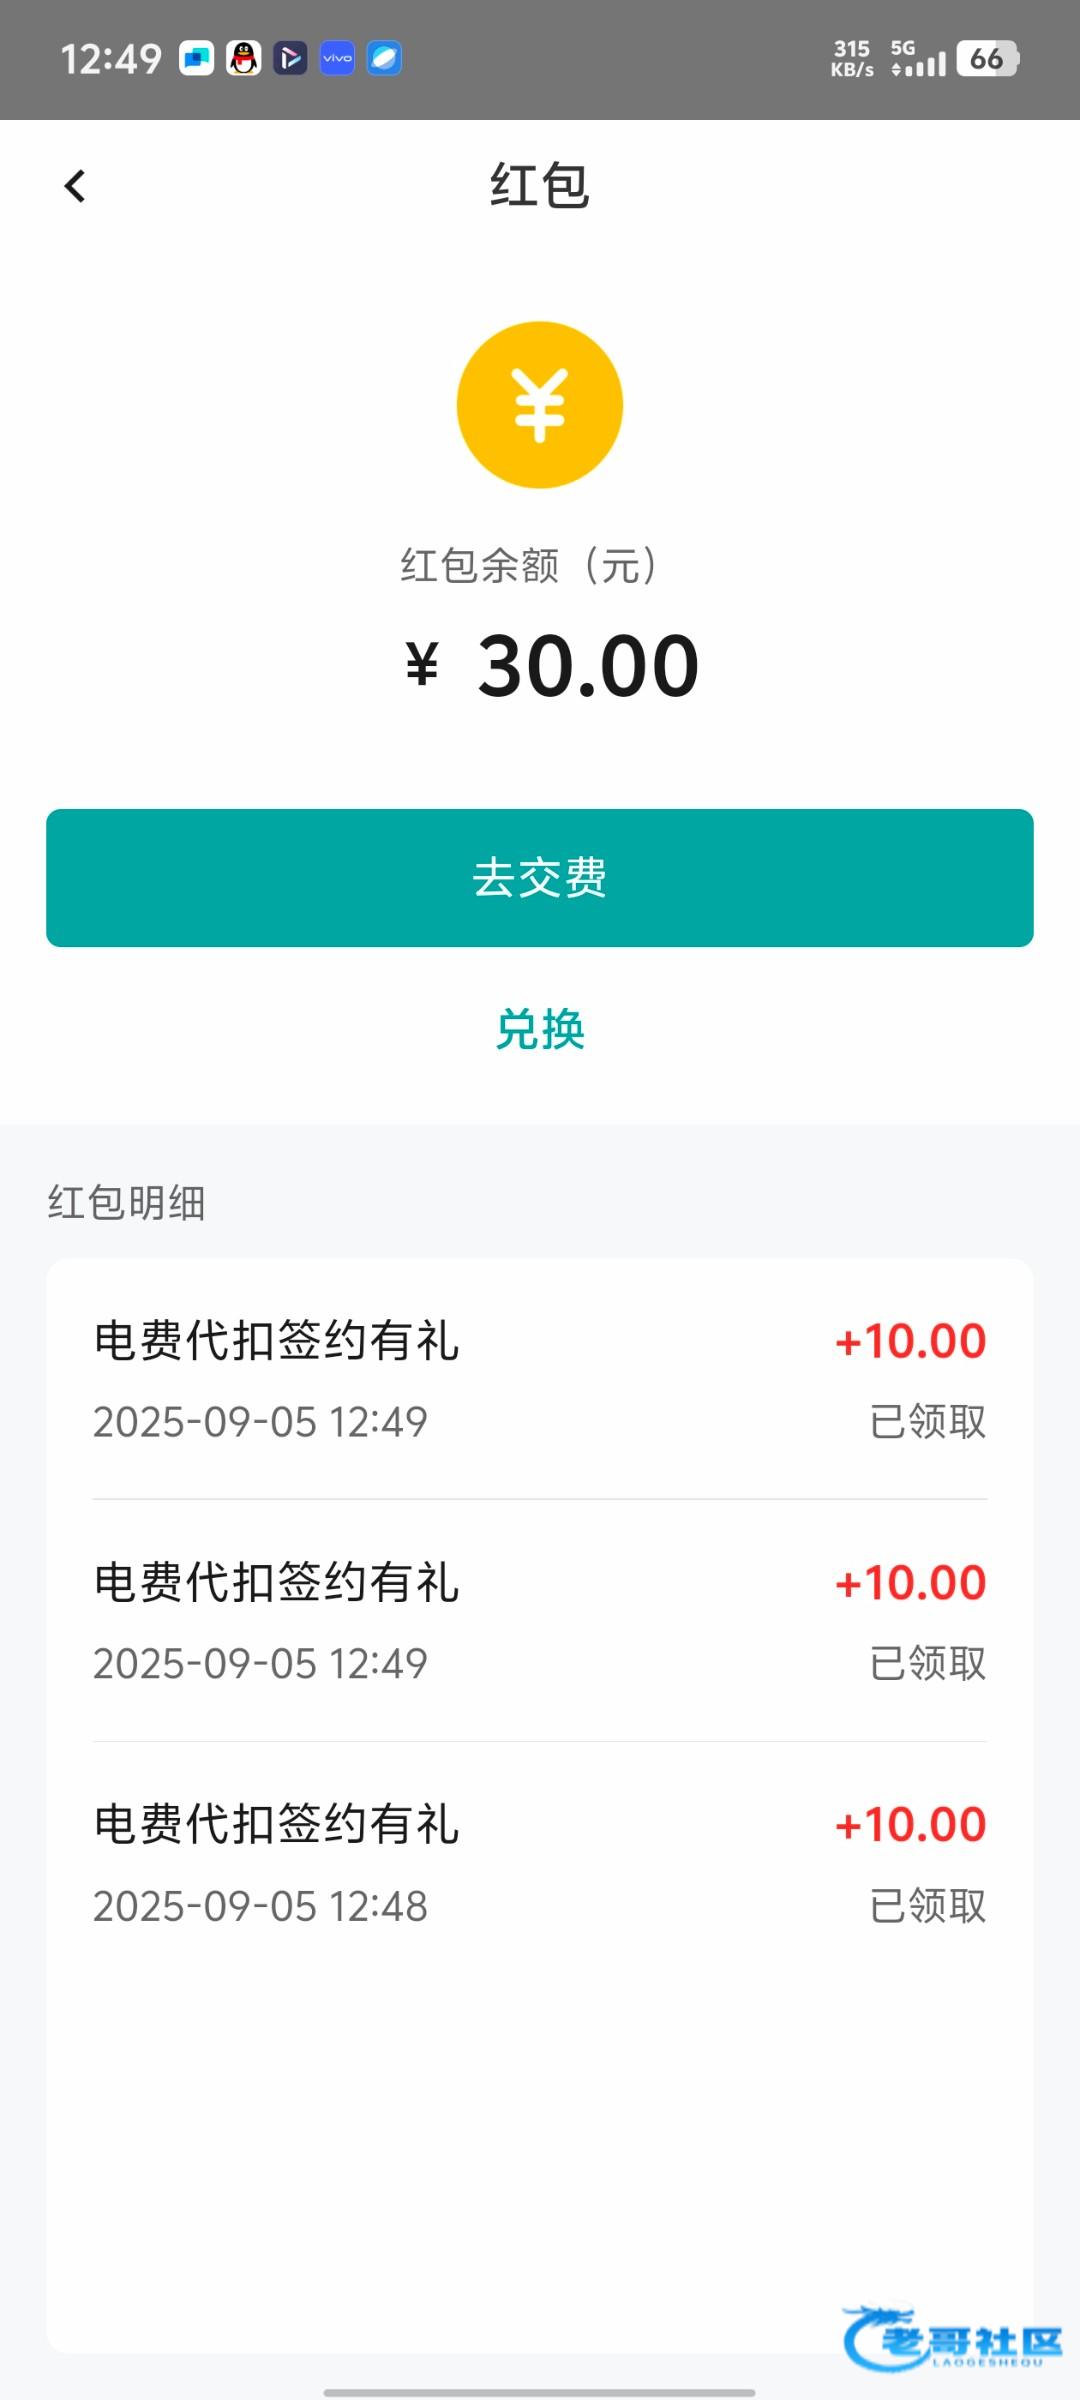Open the QQ penguin notification icon
This screenshot has height=2400, width=1080.
pyautogui.click(x=243, y=58)
